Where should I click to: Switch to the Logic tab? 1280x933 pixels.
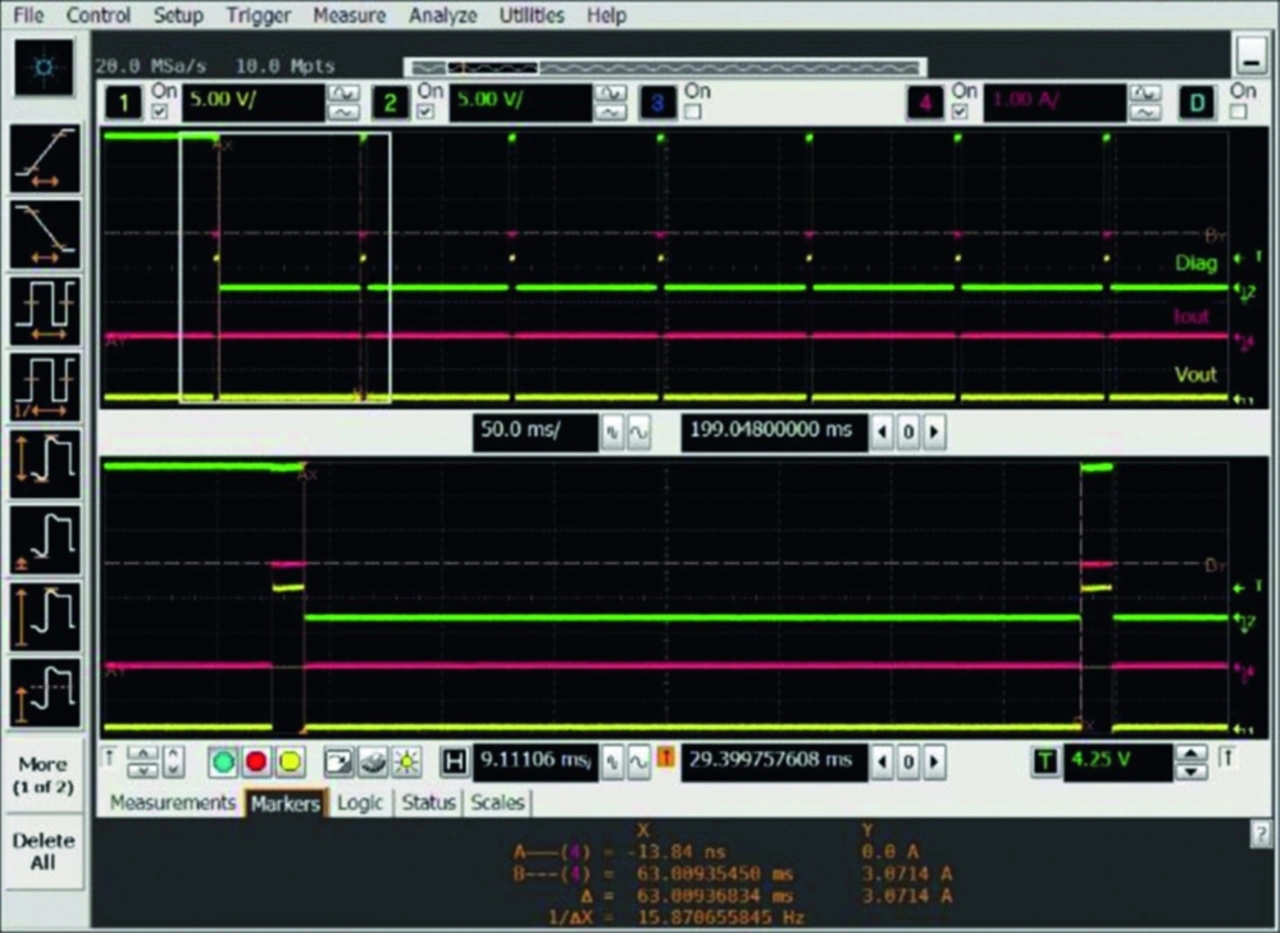(360, 802)
